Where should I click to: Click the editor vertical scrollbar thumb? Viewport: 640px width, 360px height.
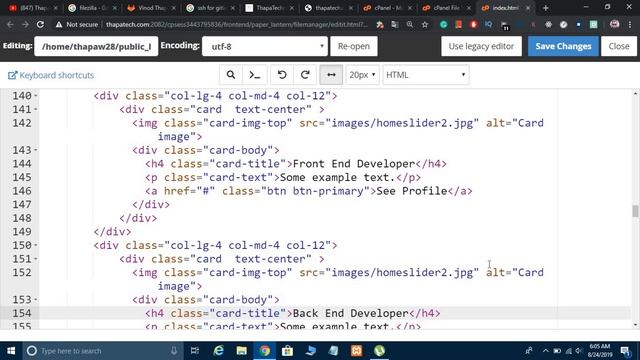pyautogui.click(x=635, y=211)
